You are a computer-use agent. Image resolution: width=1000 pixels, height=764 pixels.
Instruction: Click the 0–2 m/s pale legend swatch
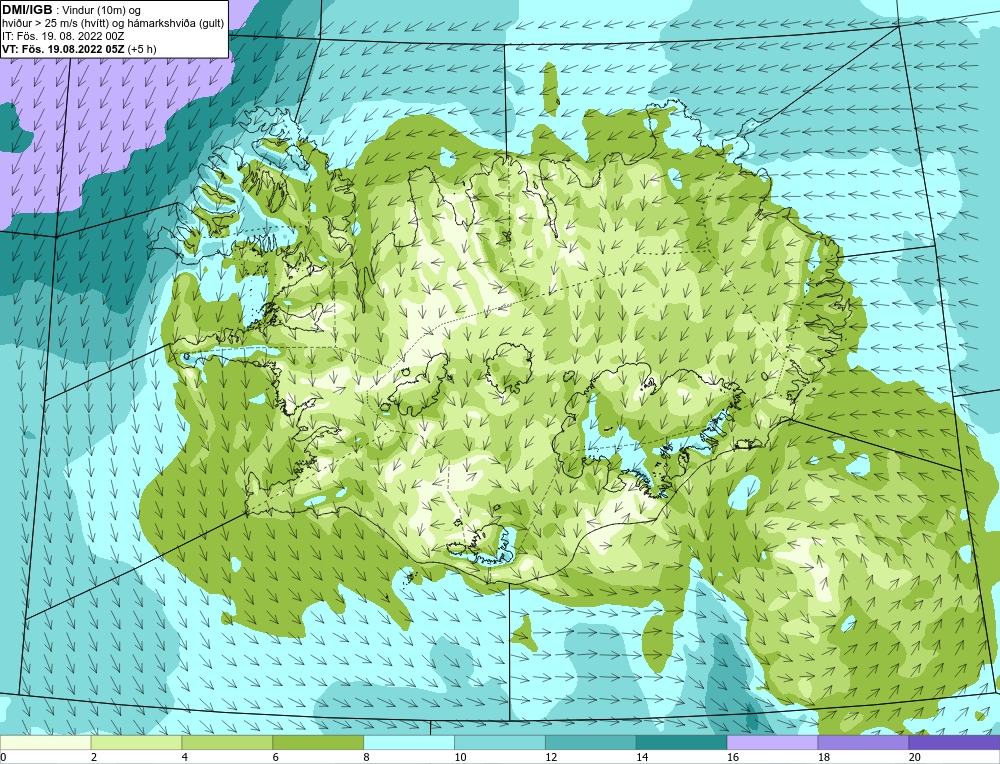pos(46,742)
